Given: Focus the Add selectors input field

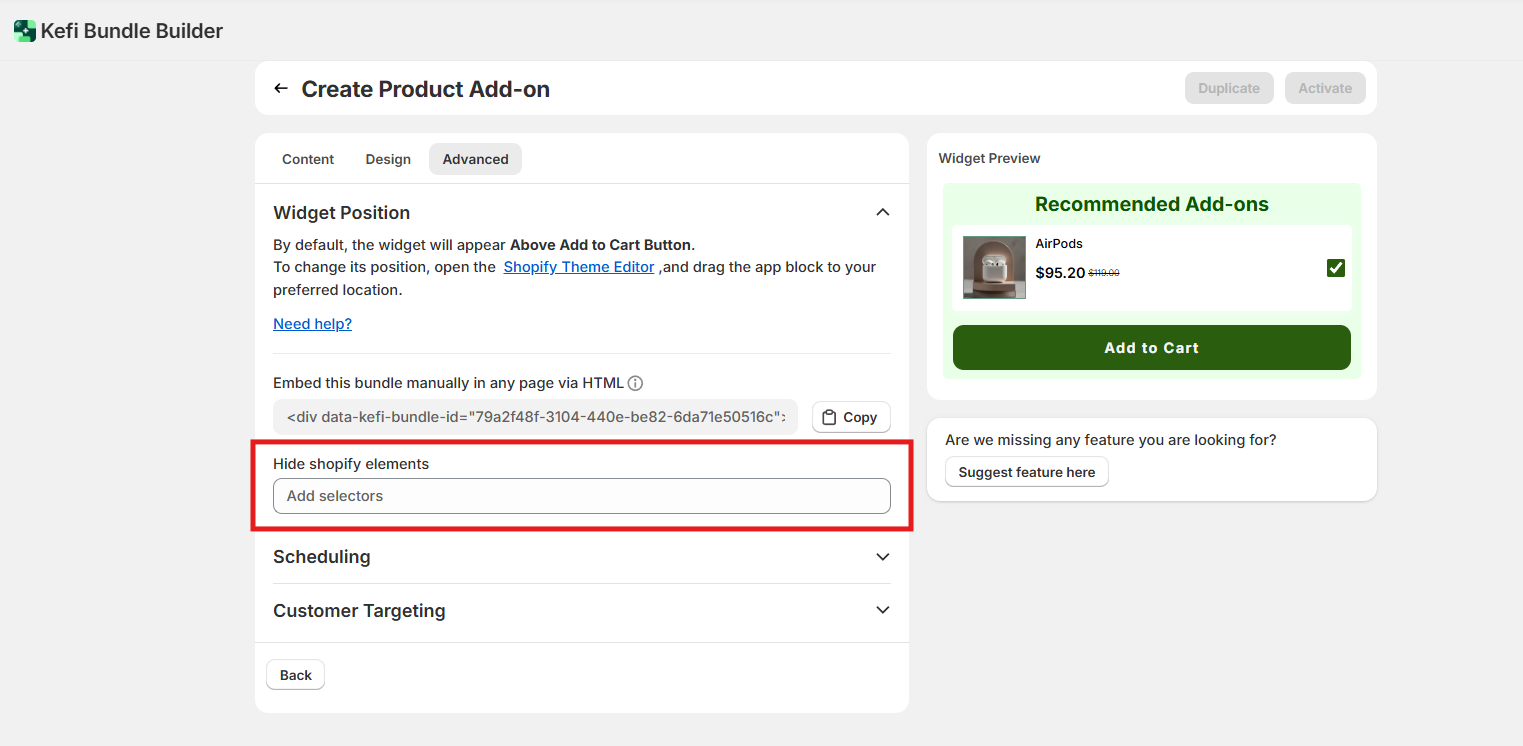Looking at the screenshot, I should click(x=581, y=496).
